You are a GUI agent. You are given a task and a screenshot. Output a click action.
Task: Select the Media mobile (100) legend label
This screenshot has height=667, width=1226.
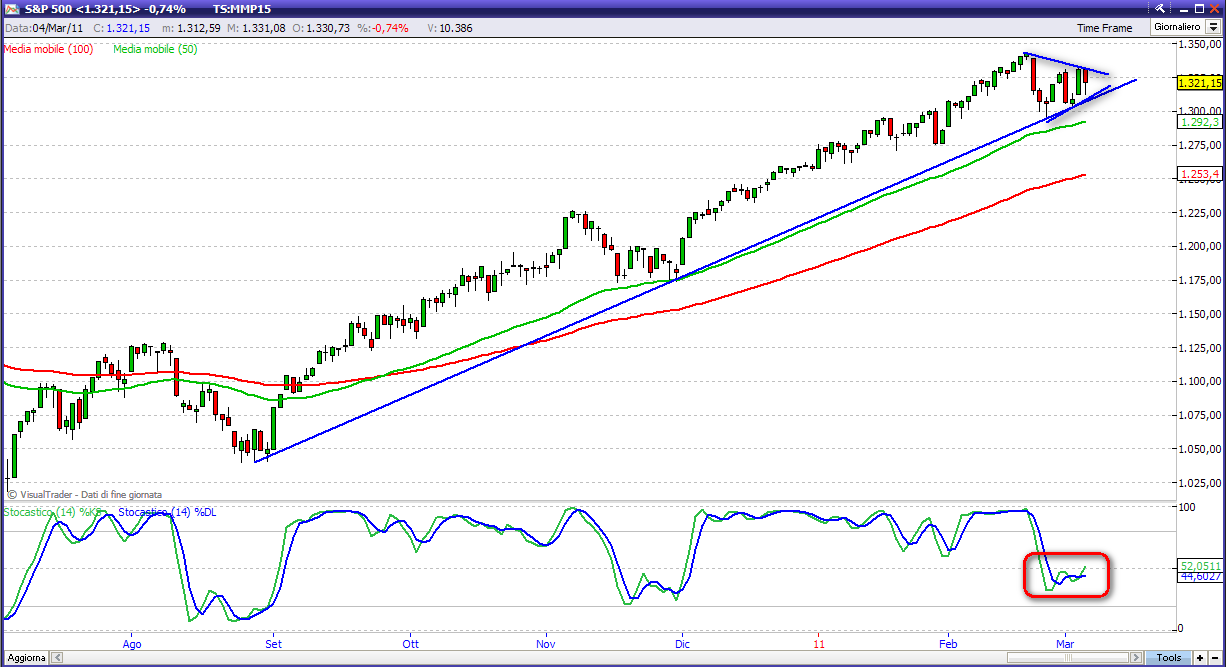[49, 48]
